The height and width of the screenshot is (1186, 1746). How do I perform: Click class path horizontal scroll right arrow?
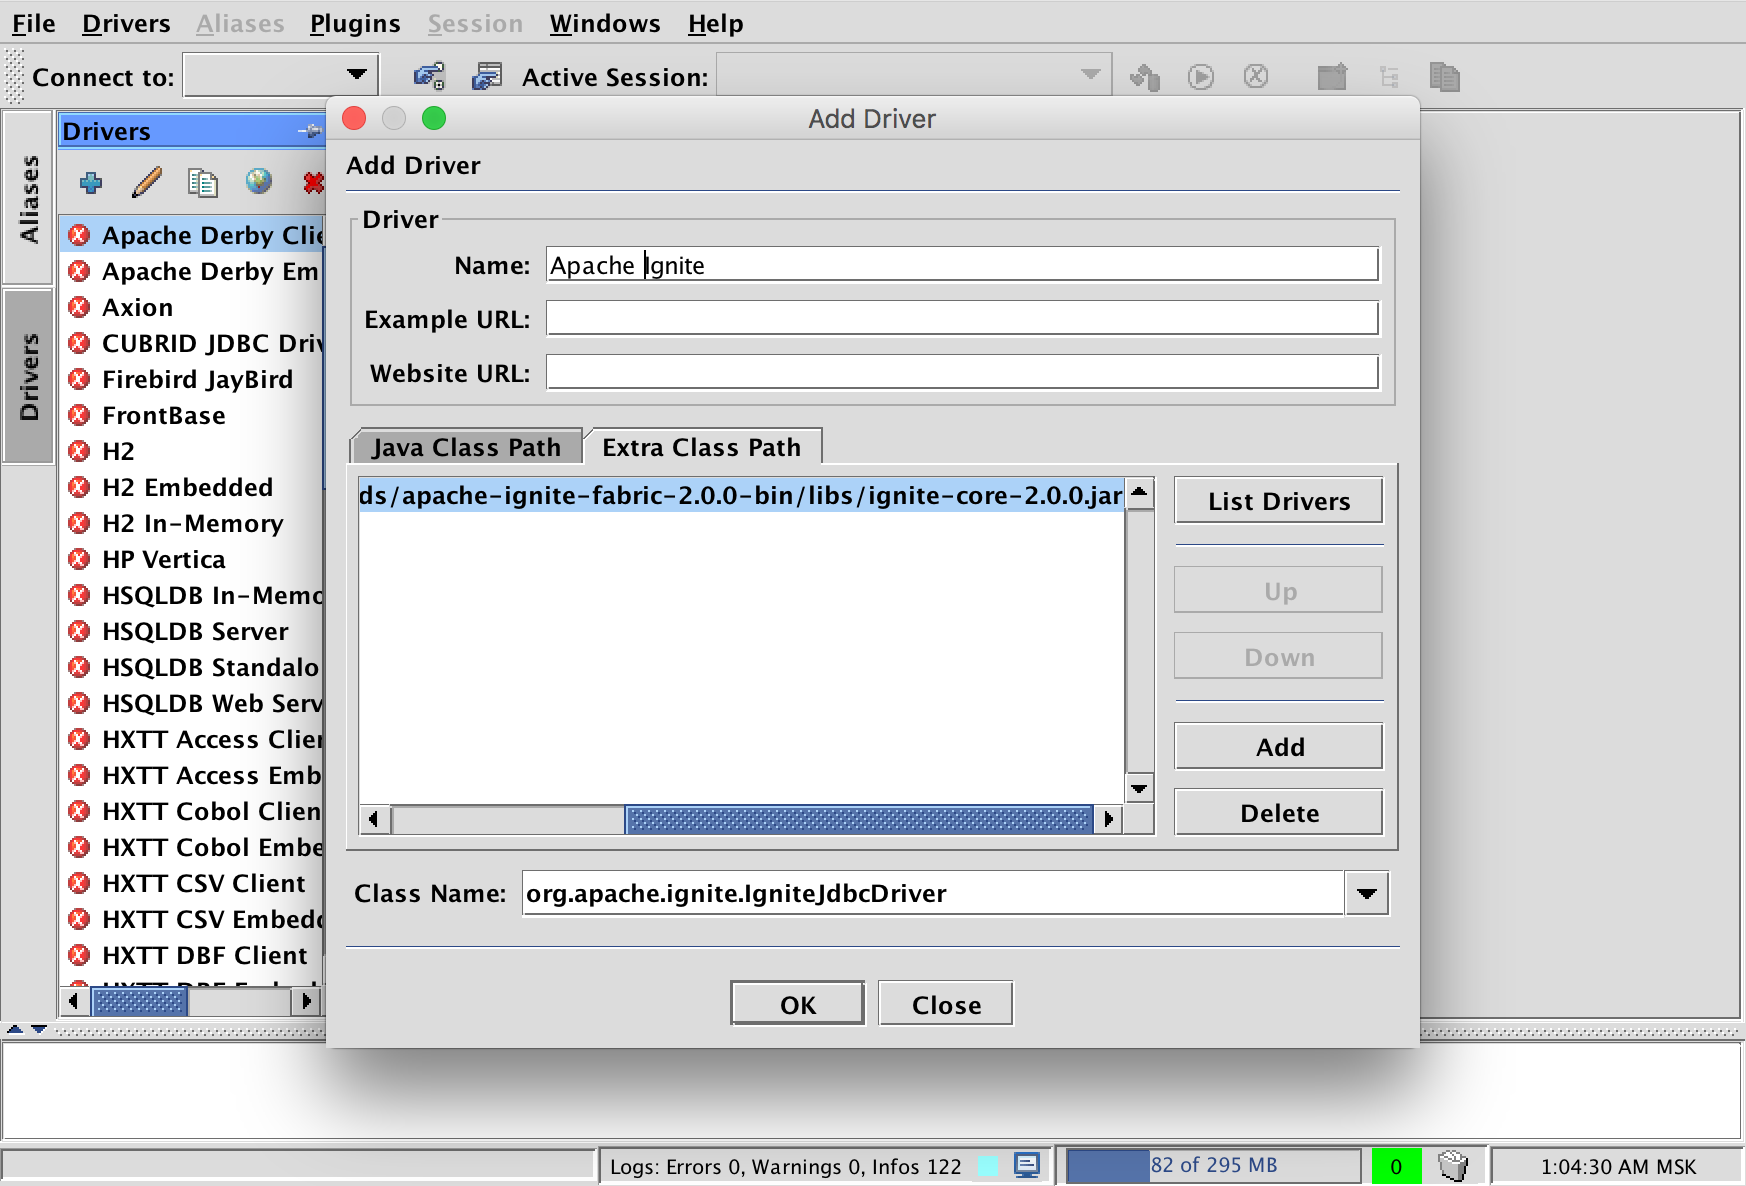(x=1108, y=819)
